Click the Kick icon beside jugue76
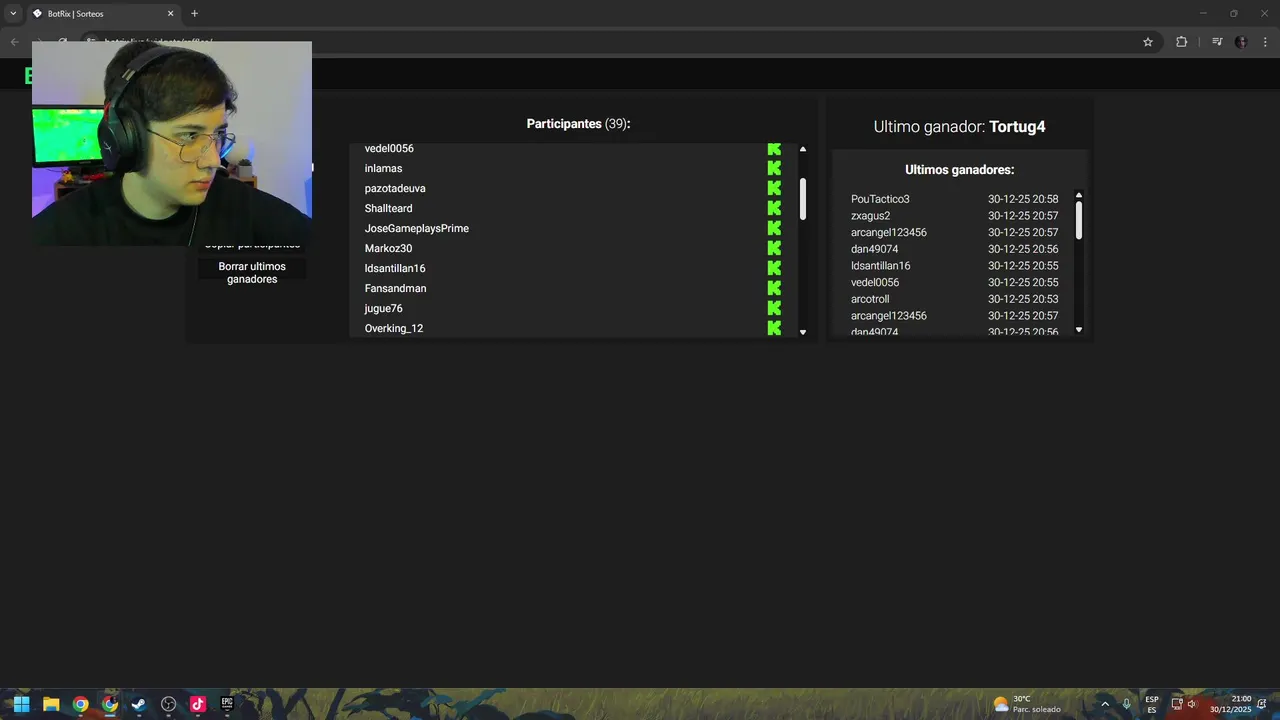This screenshot has height=720, width=1280. click(774, 308)
